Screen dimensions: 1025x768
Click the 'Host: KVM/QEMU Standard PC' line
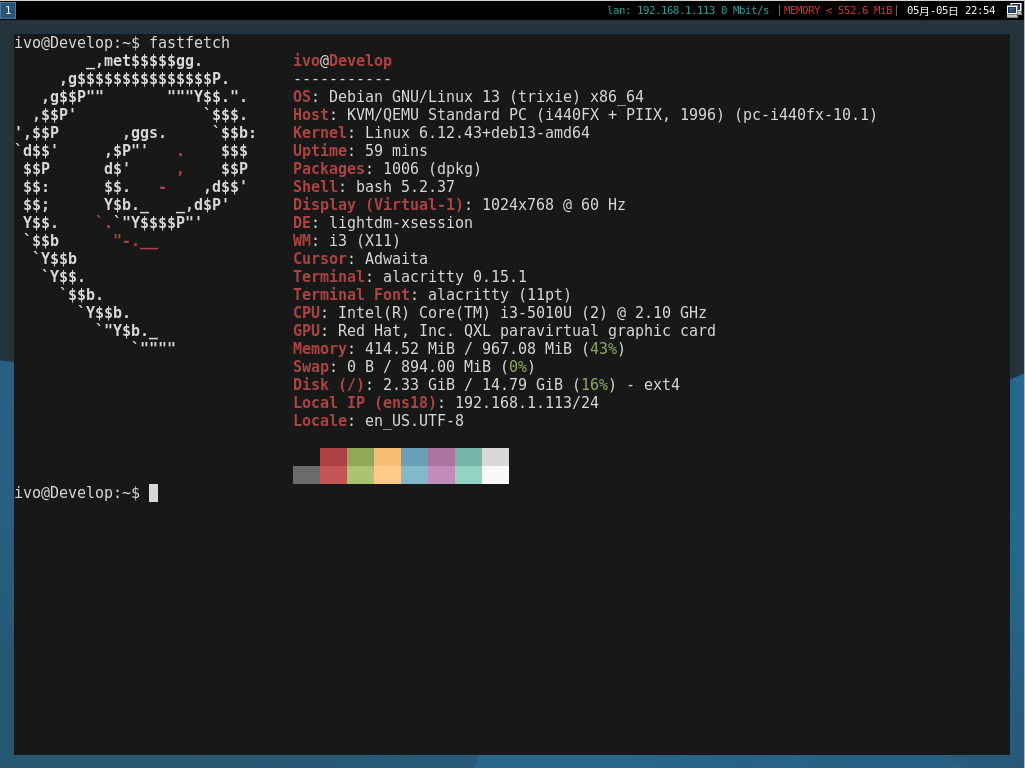[585, 115]
